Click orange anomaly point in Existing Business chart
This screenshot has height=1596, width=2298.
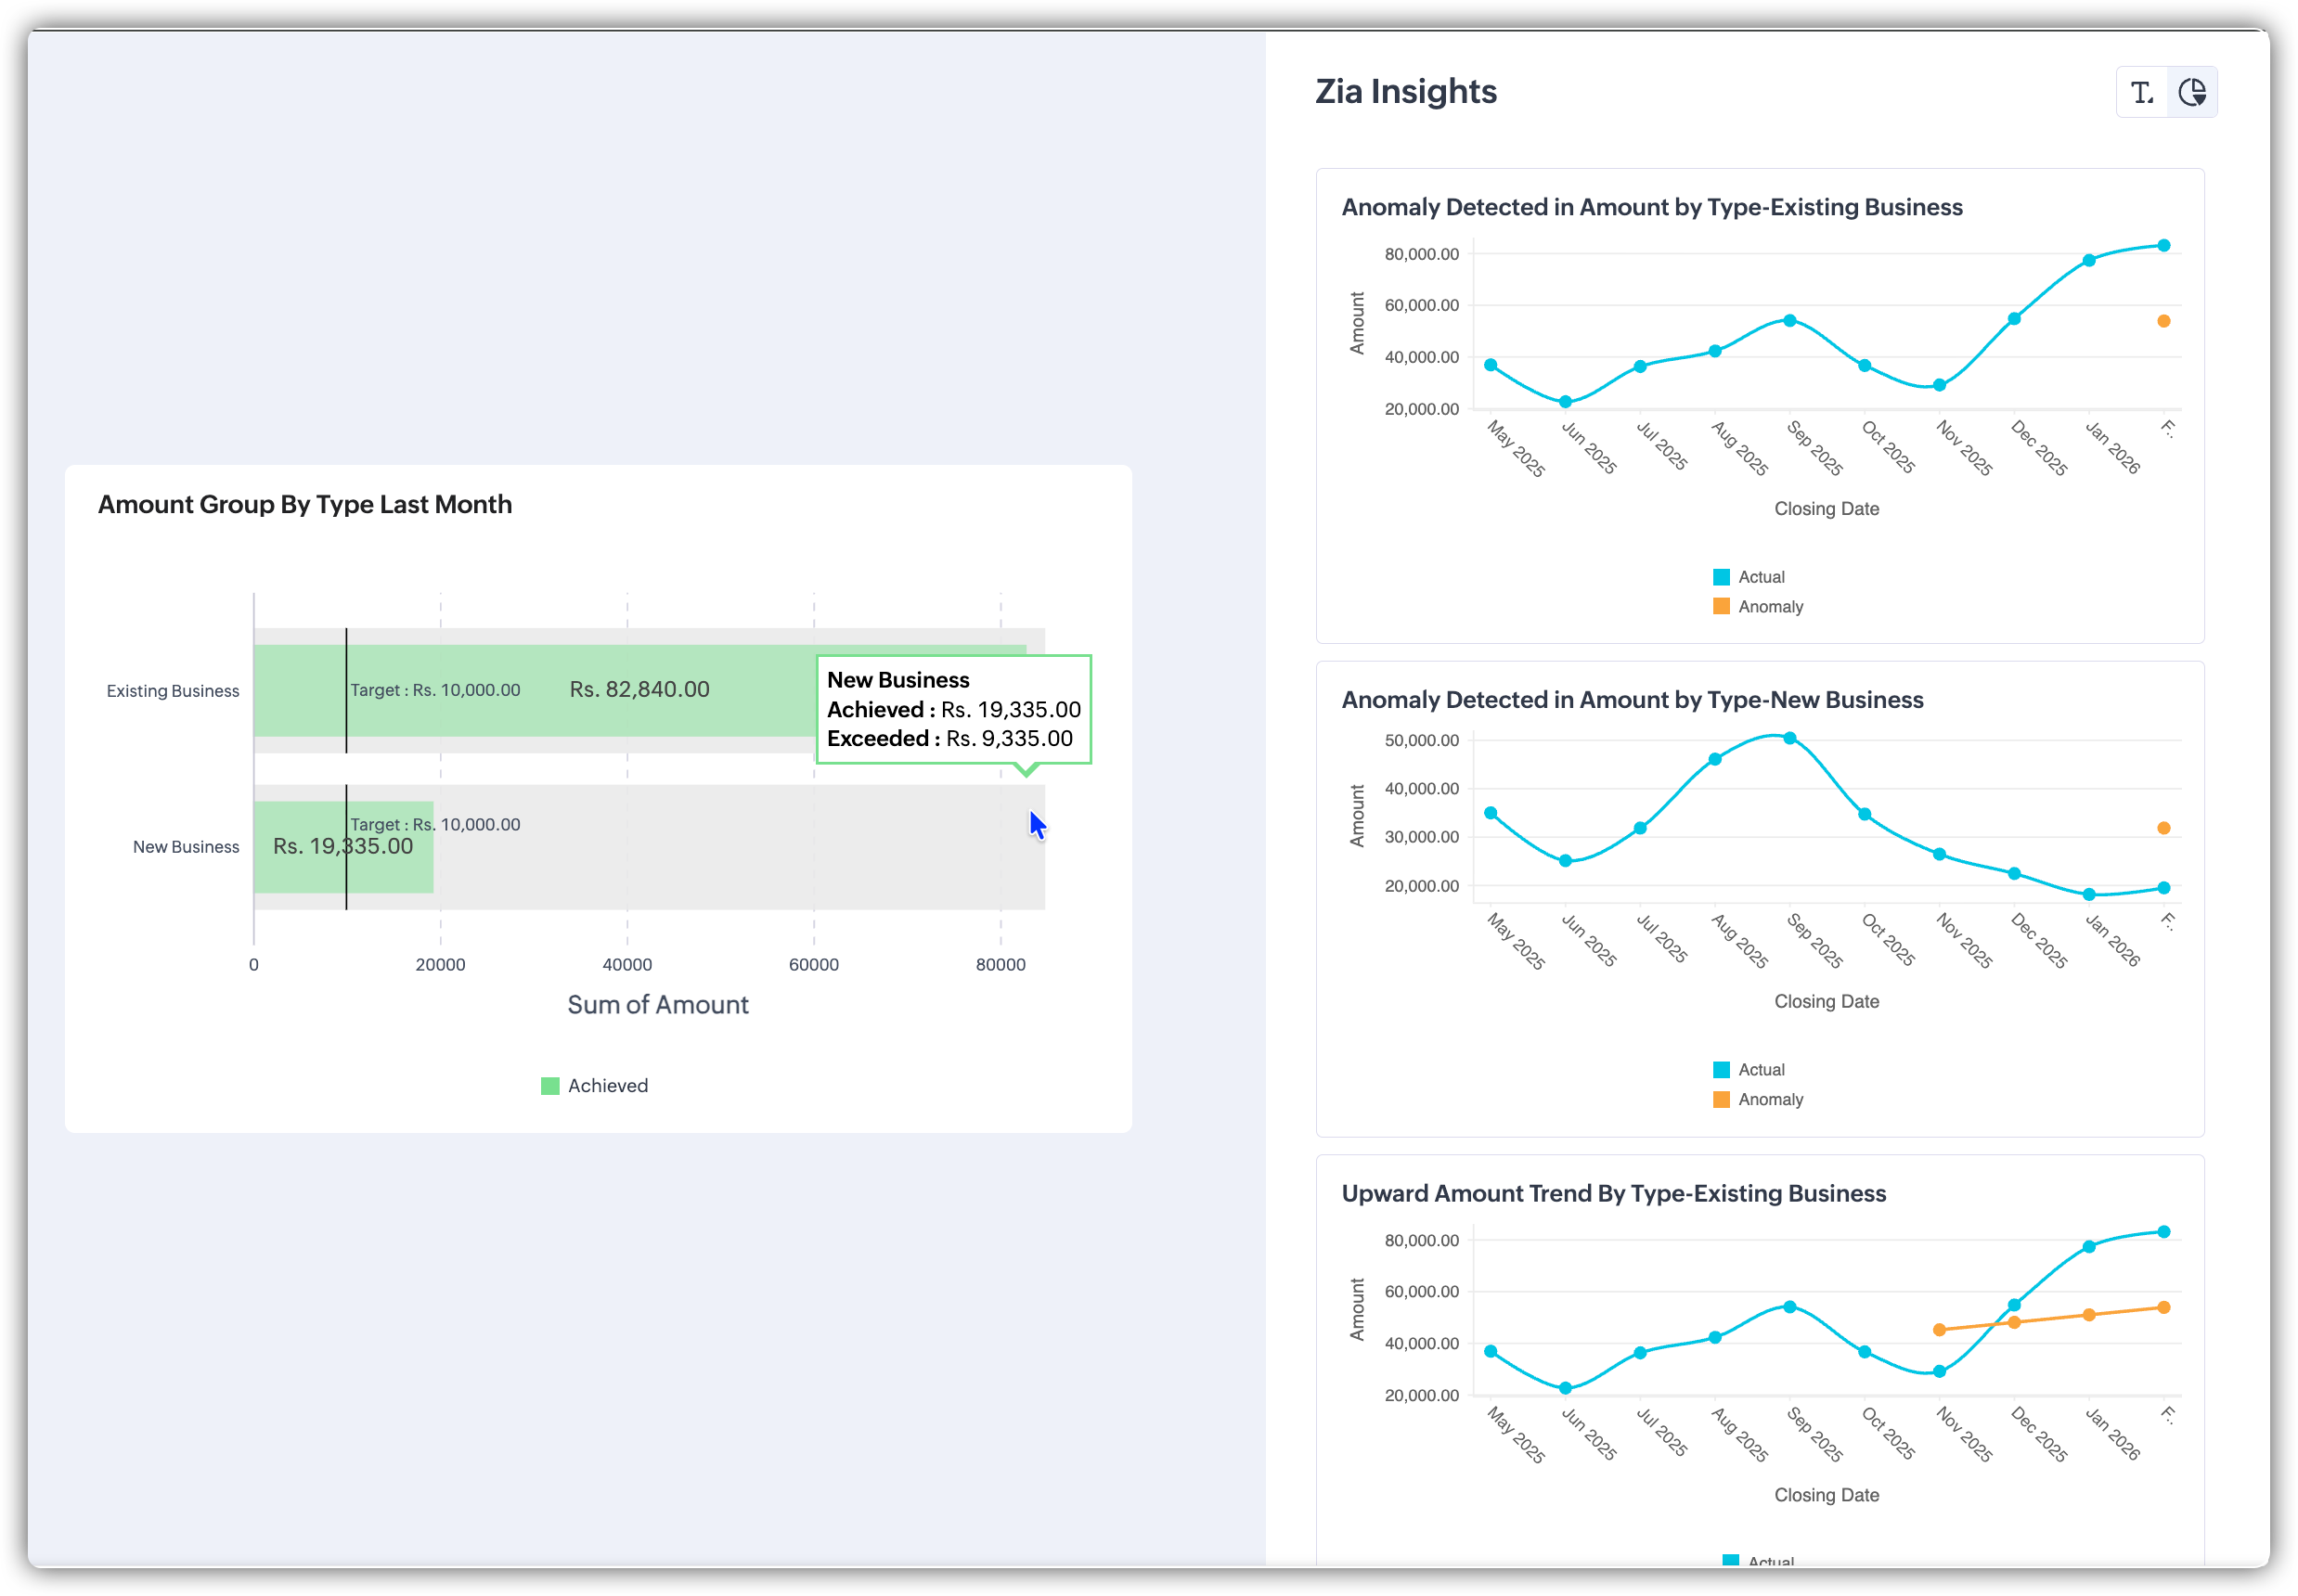click(2164, 321)
